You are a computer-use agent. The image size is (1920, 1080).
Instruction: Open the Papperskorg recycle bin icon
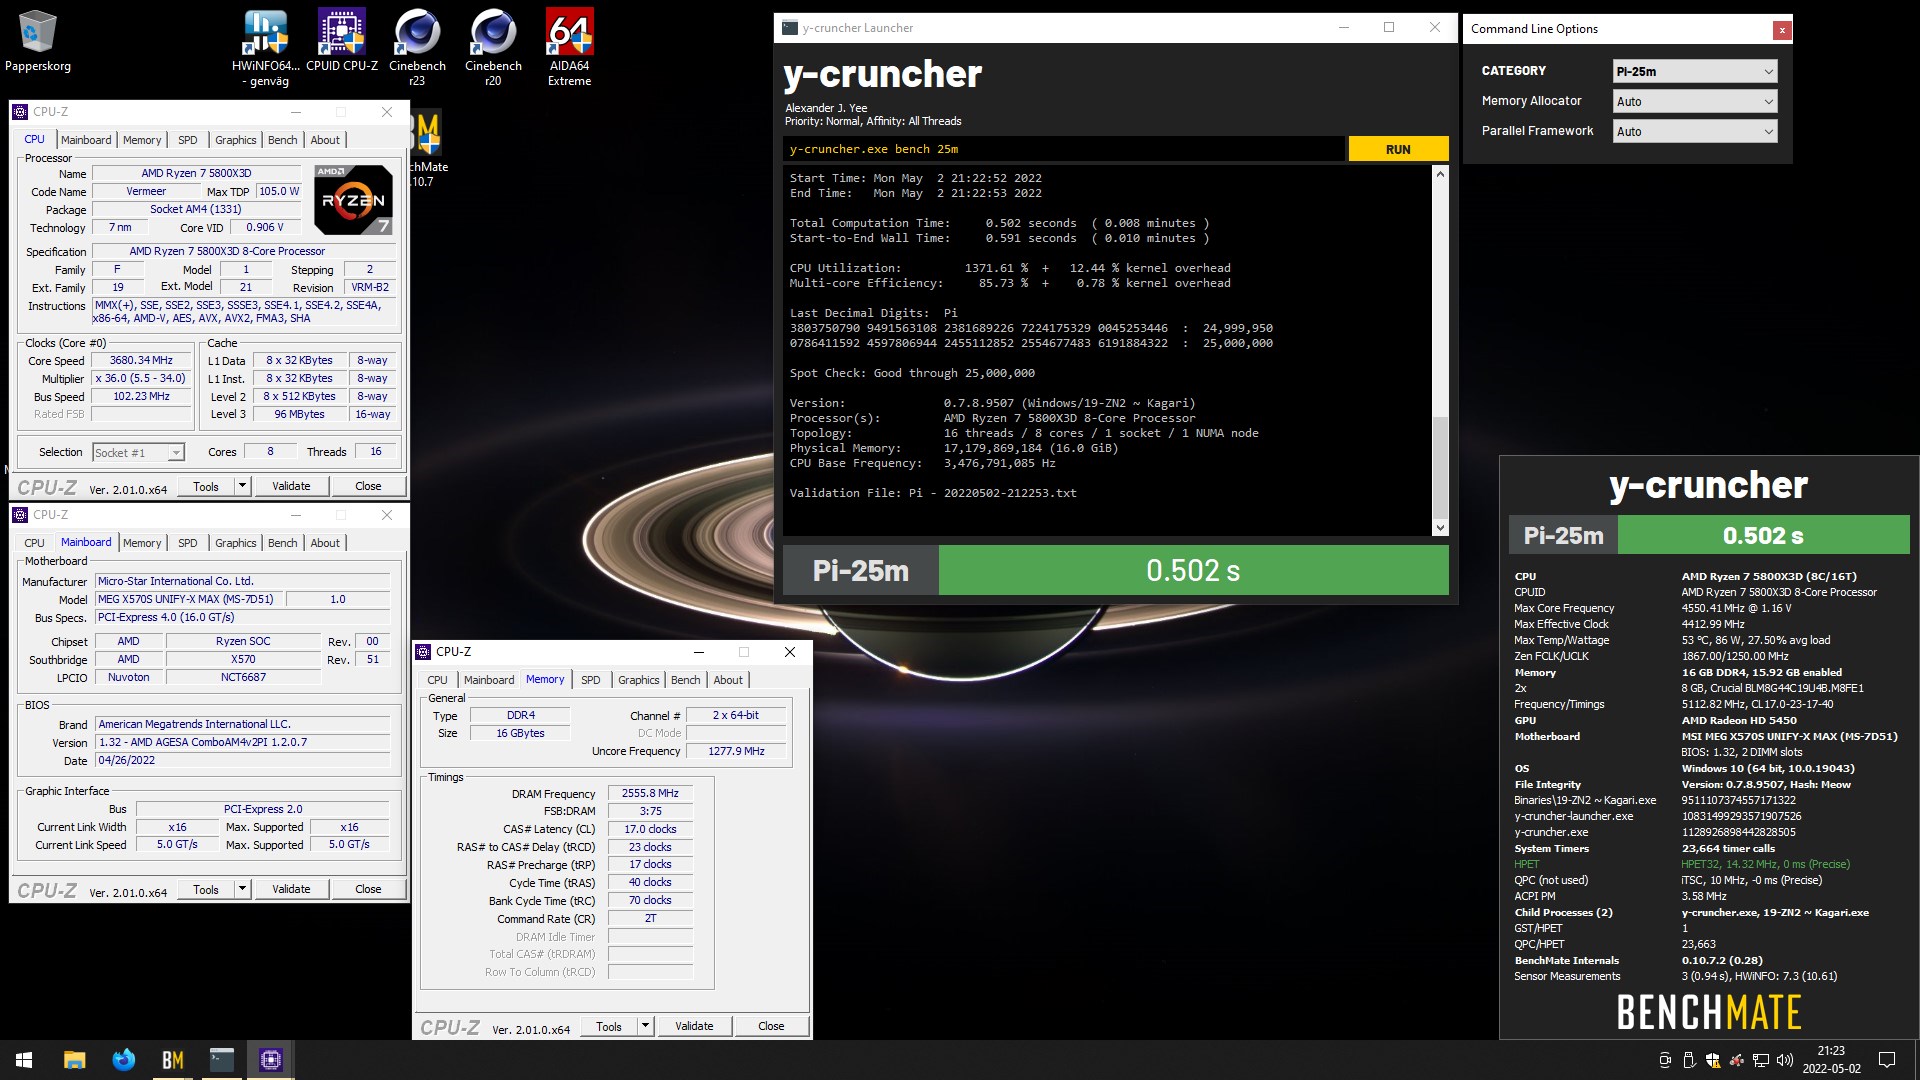tap(38, 40)
